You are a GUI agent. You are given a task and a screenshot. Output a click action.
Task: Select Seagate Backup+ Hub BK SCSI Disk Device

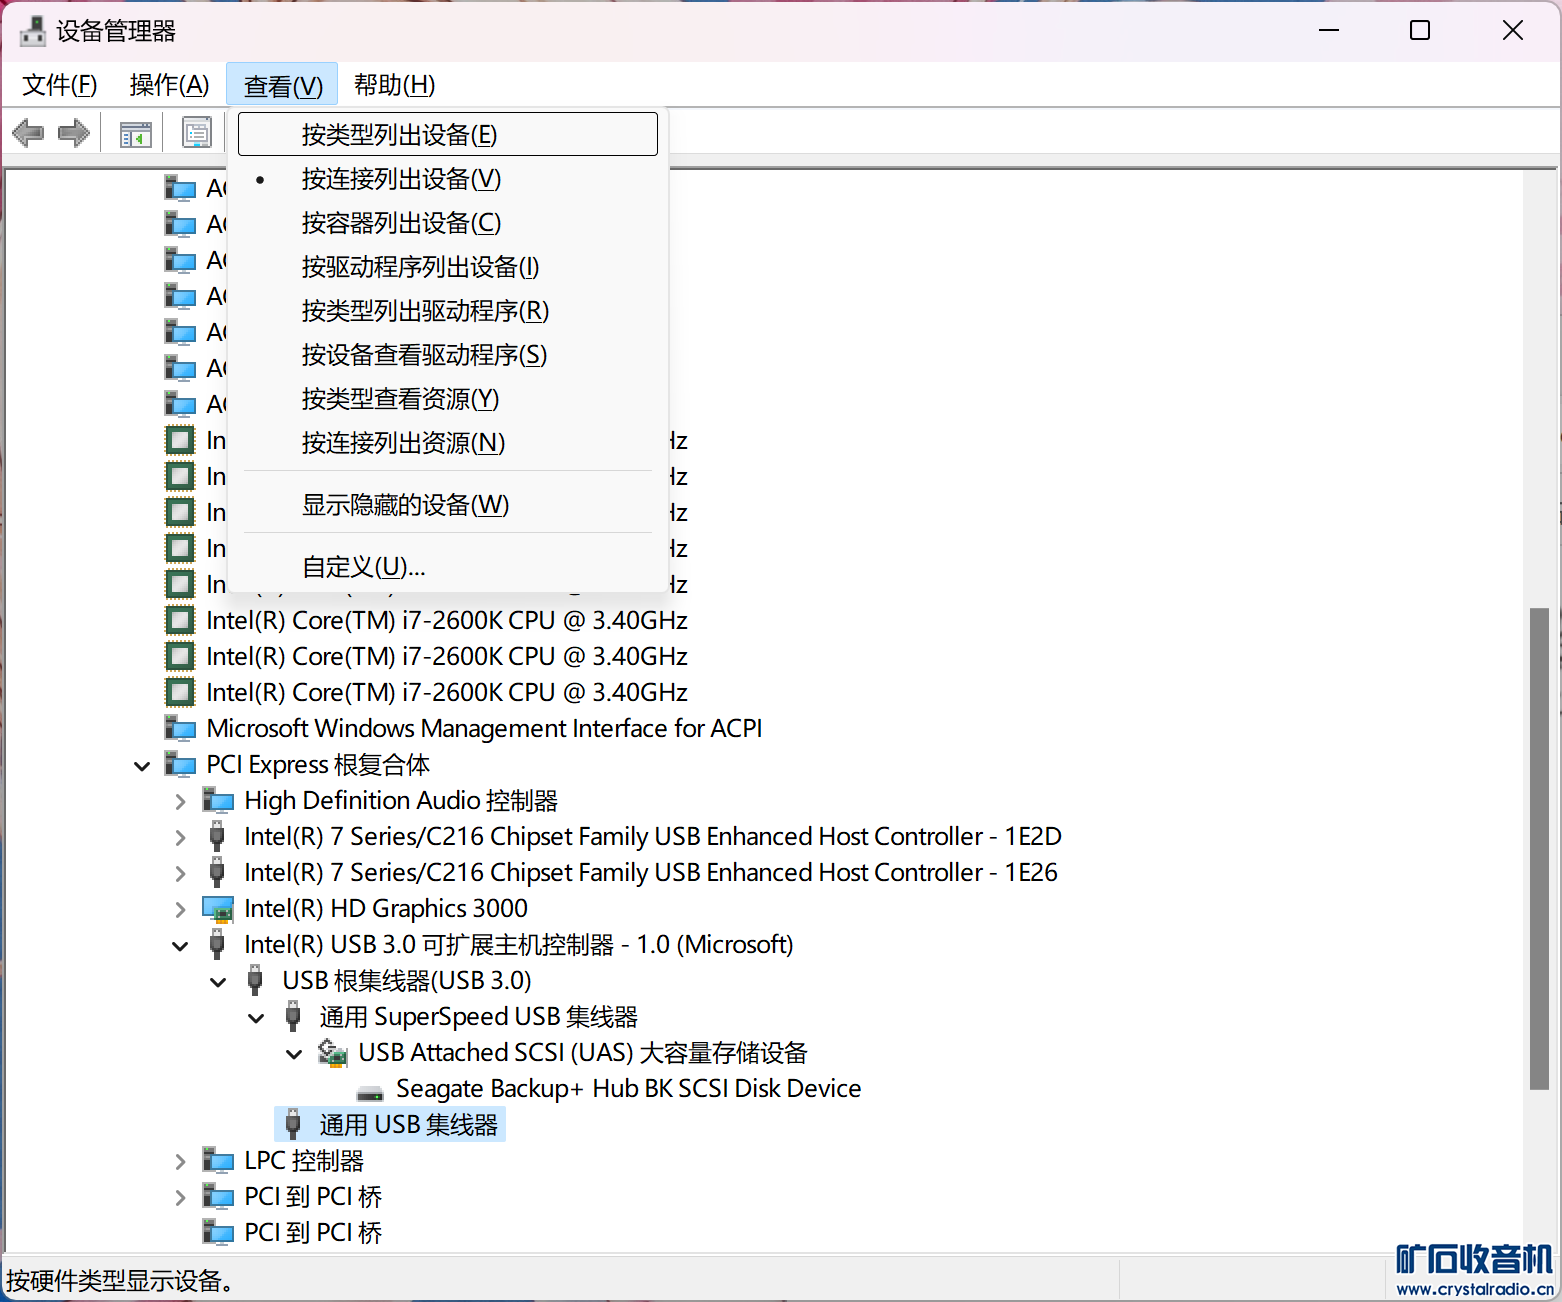629,1088
